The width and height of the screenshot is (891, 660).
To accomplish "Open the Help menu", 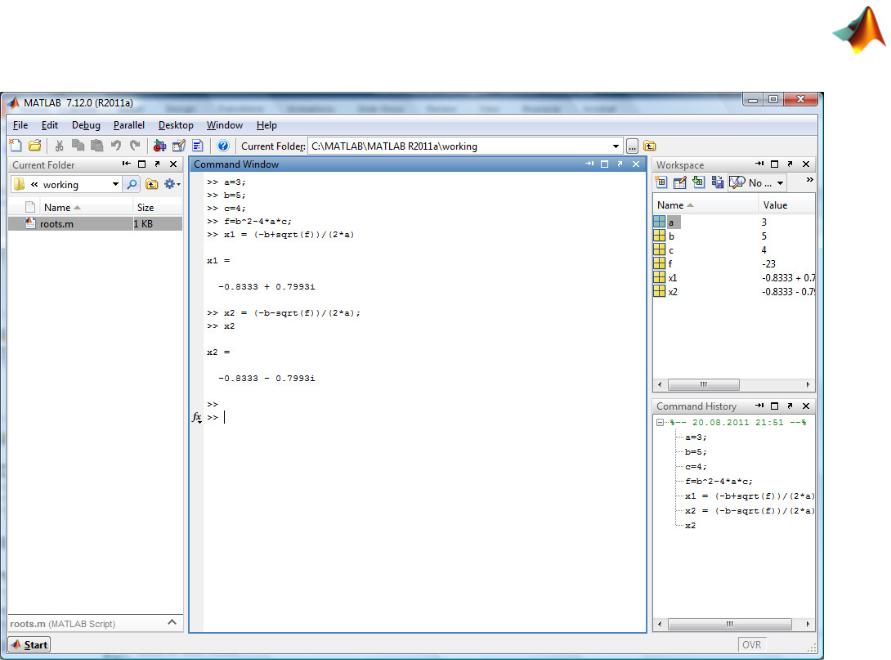I will (x=267, y=125).
